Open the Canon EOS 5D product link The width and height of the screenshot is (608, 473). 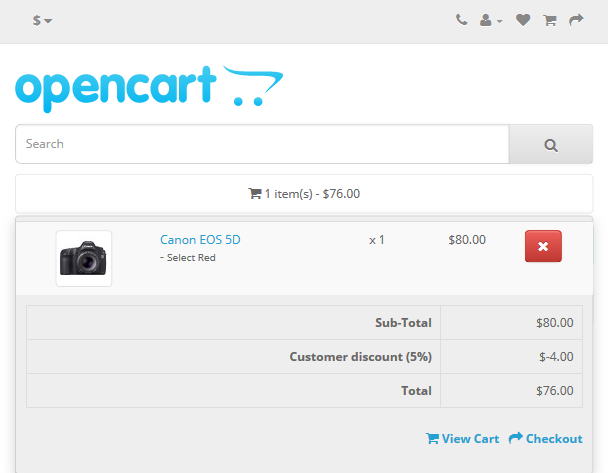point(200,240)
